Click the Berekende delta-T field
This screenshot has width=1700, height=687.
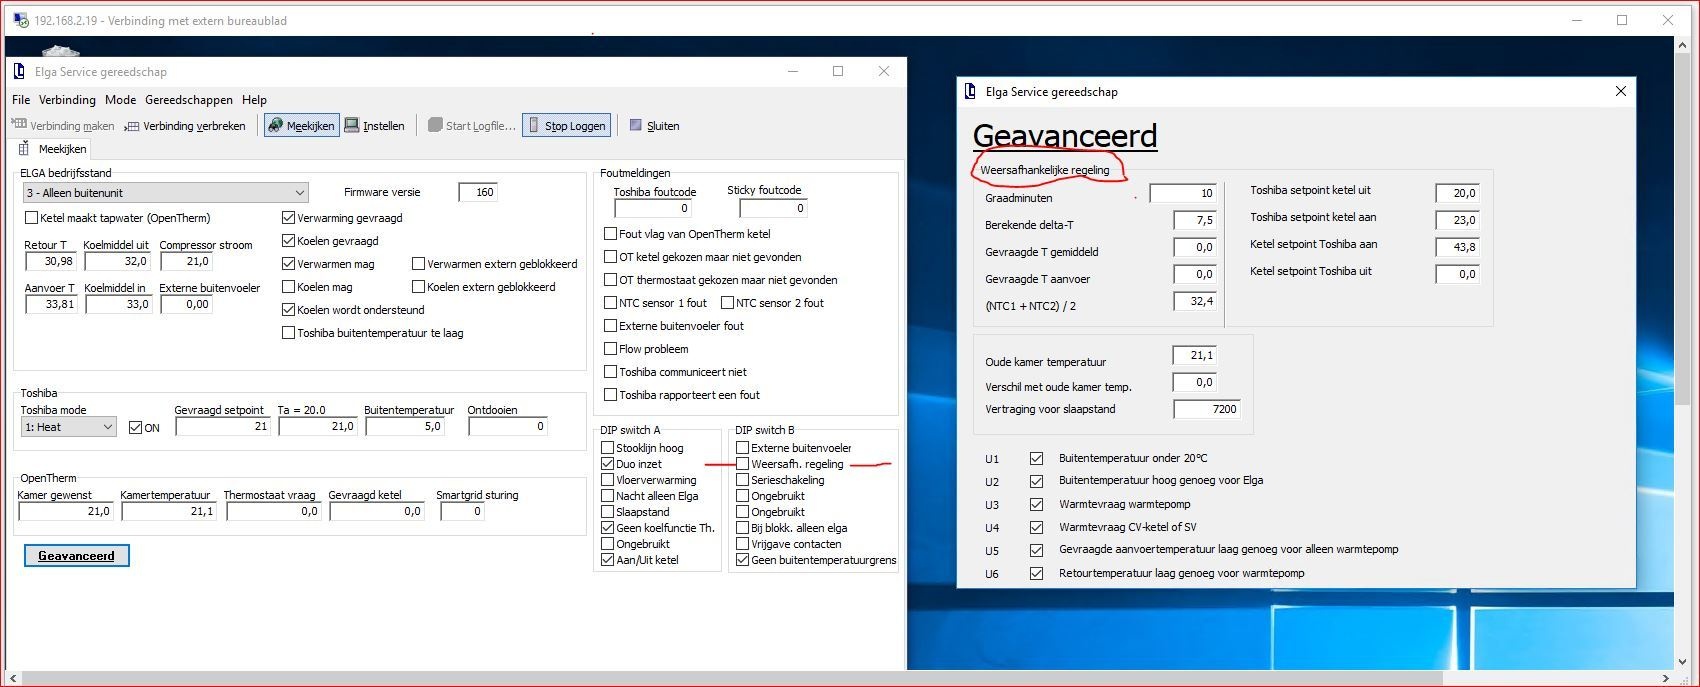pyautogui.click(x=1195, y=221)
